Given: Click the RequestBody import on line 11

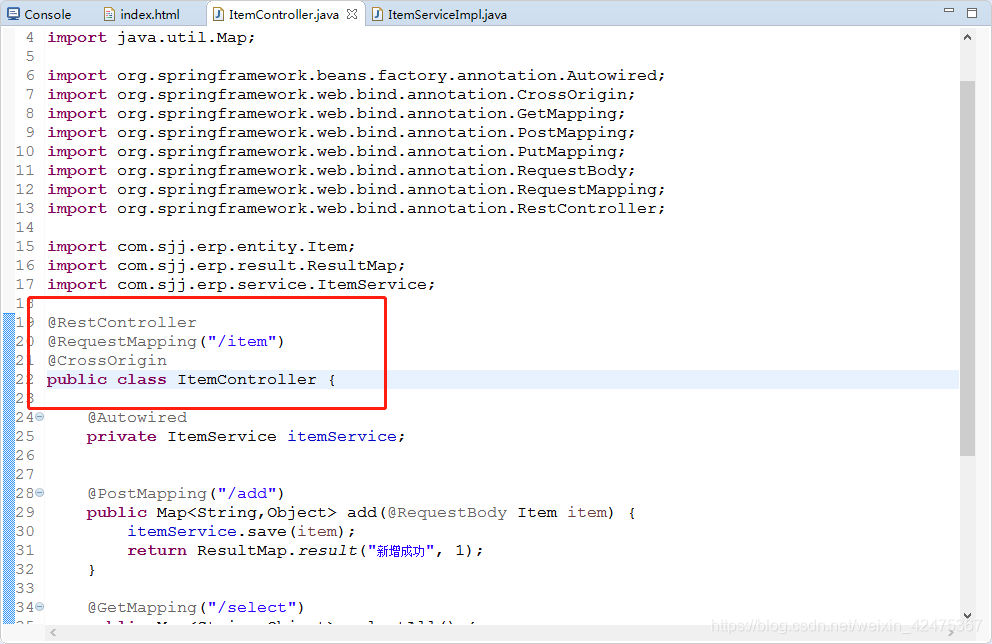Looking at the screenshot, I should tap(341, 170).
